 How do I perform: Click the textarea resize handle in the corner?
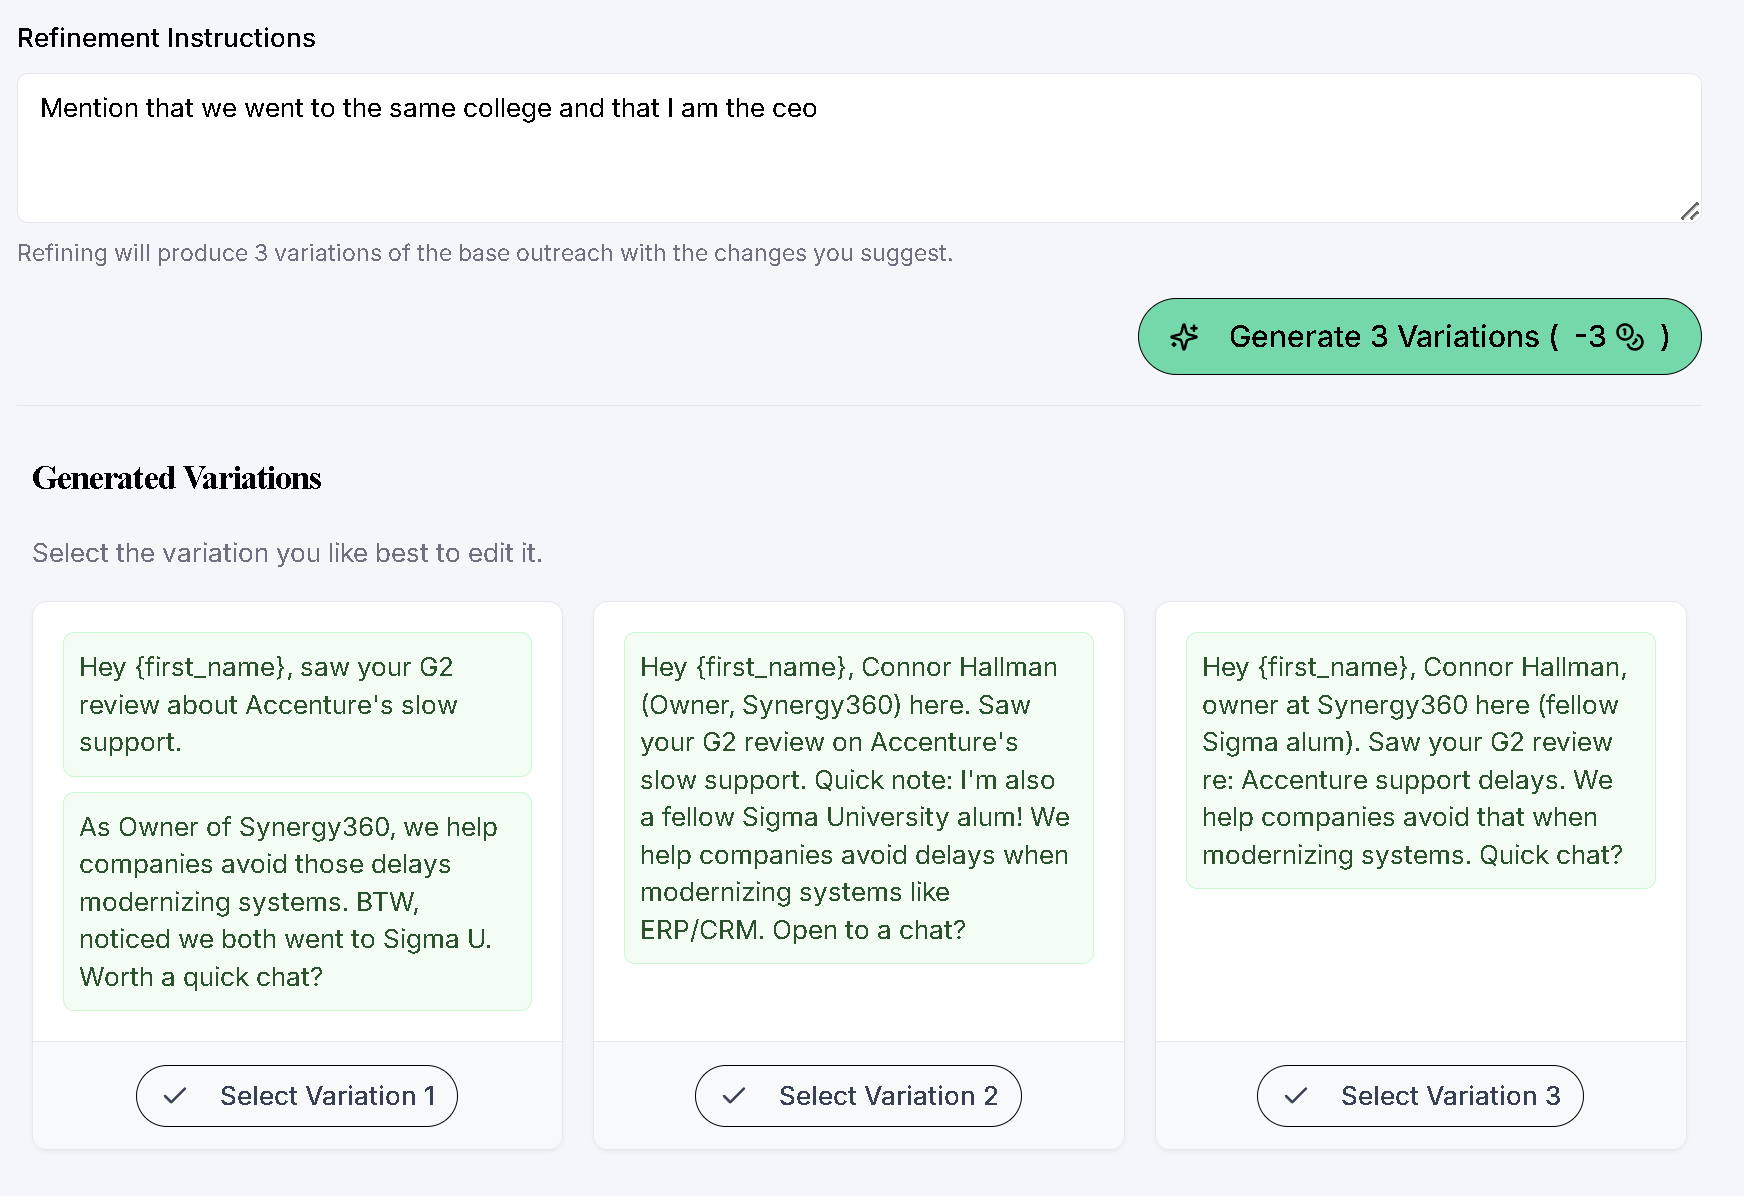(1690, 211)
